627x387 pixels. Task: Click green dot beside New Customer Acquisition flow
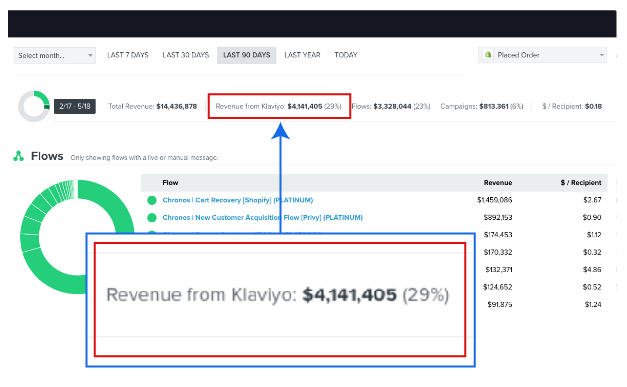(152, 217)
